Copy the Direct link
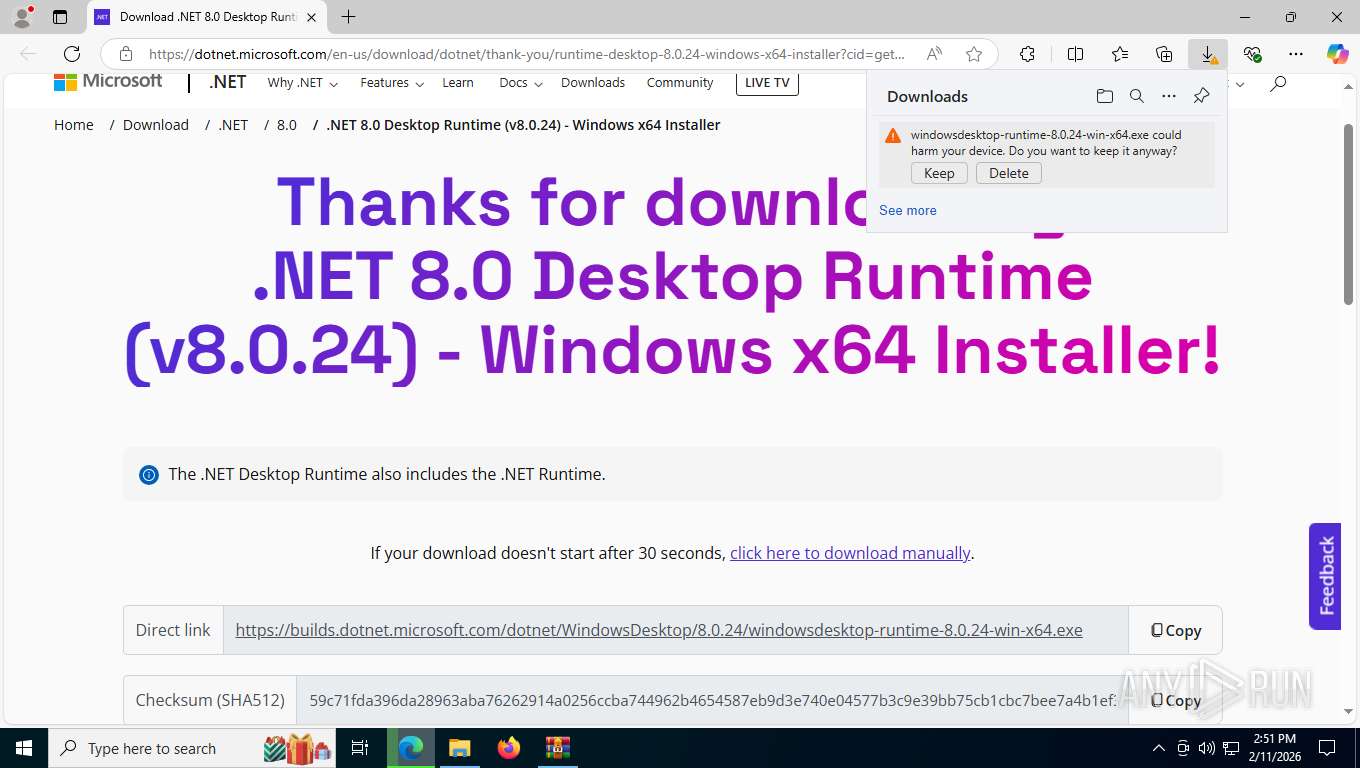This screenshot has height=768, width=1360. (1175, 630)
